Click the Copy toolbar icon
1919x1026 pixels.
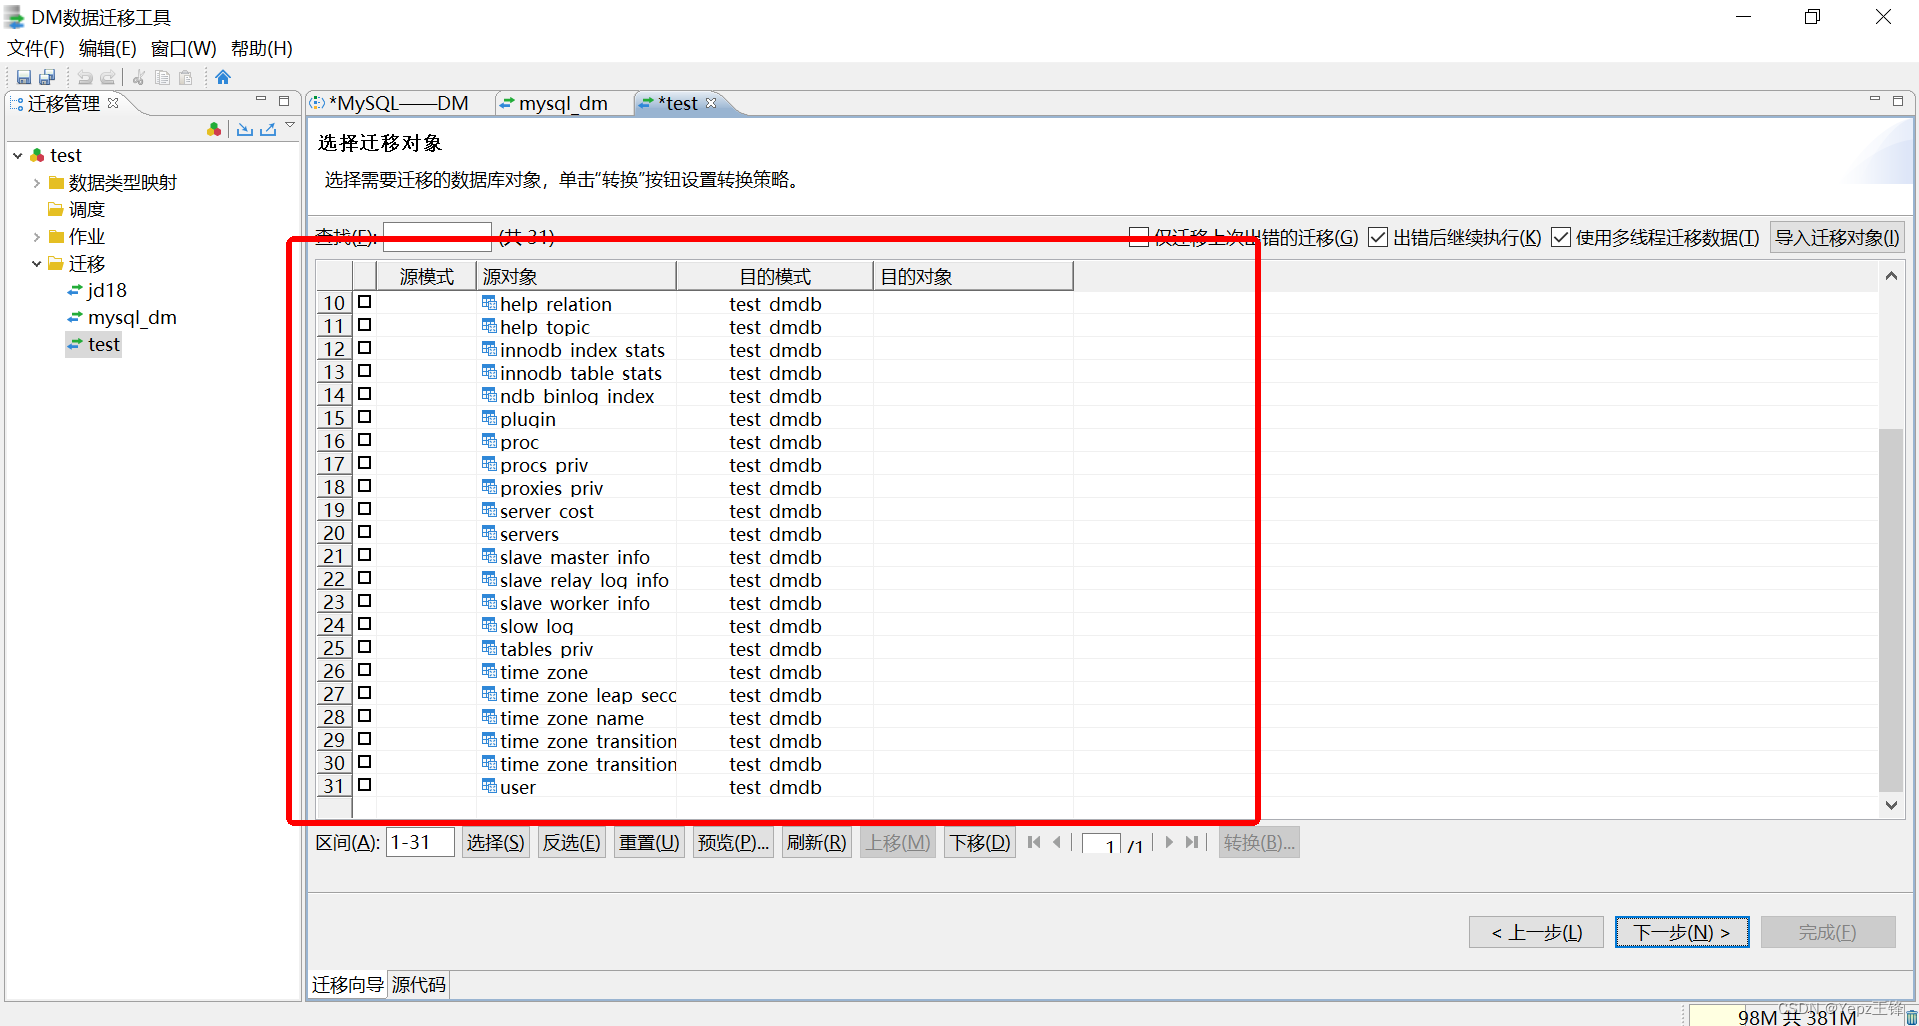tap(162, 77)
